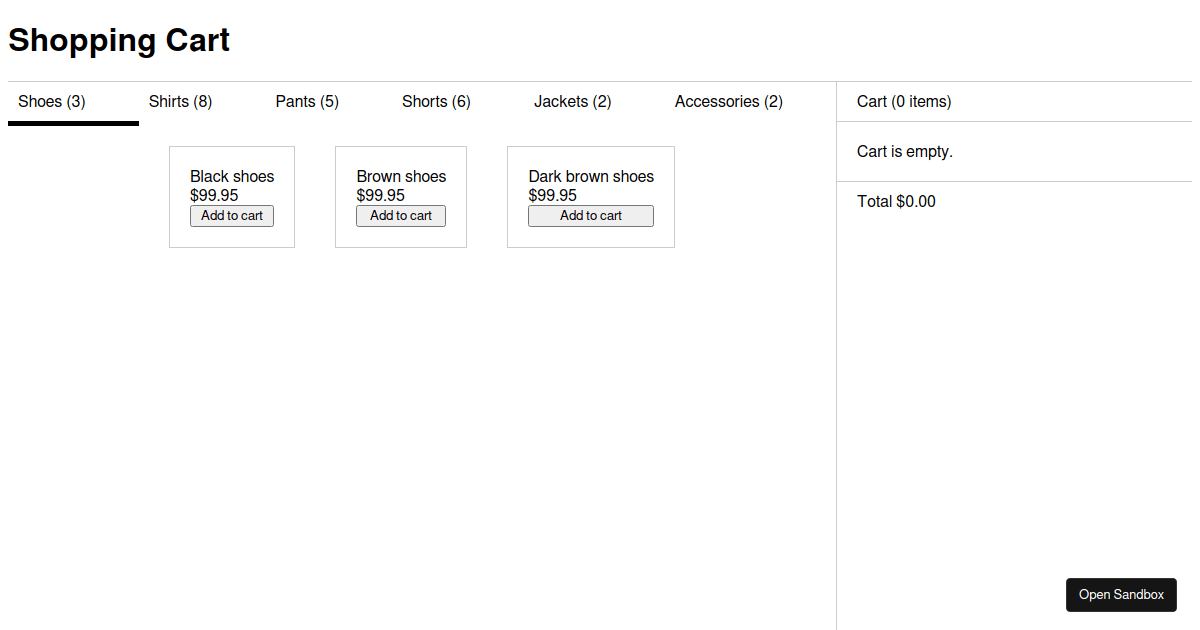Viewport: 1200px width, 630px height.
Task: Go to the Jackets (2) tab
Action: (572, 102)
